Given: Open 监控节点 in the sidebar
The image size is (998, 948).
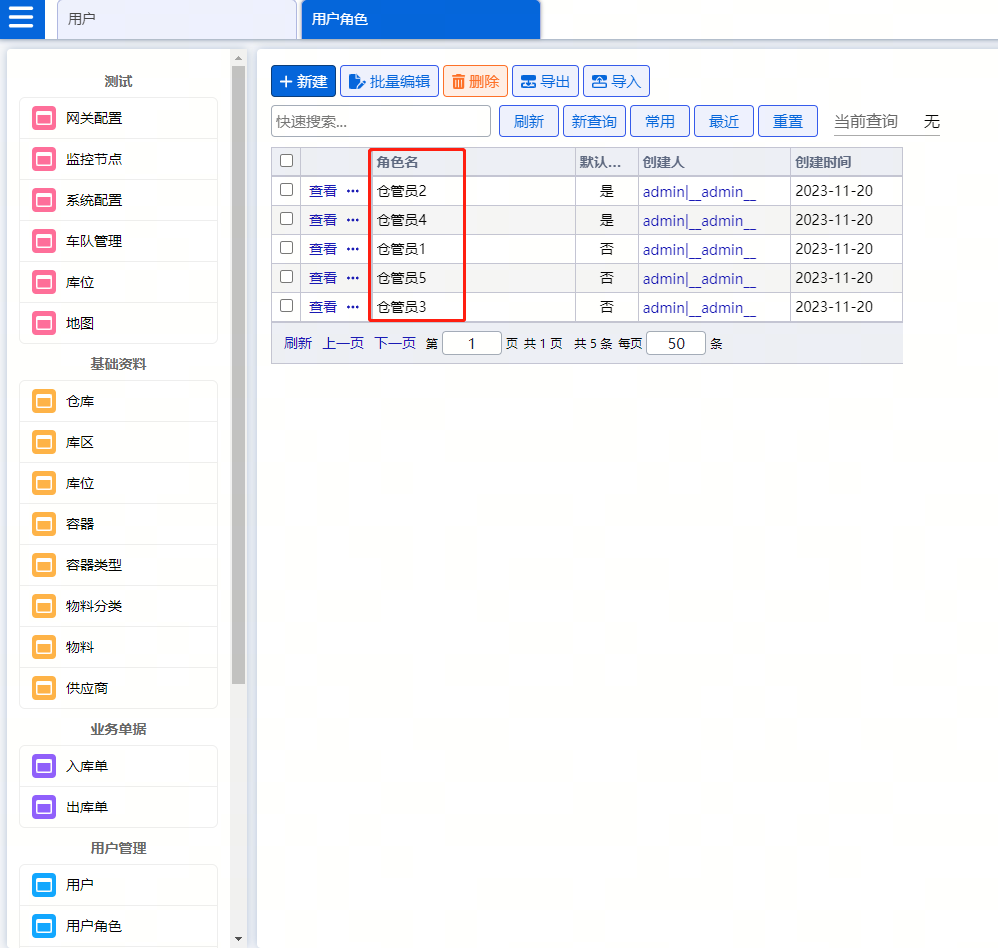Looking at the screenshot, I should click(118, 159).
